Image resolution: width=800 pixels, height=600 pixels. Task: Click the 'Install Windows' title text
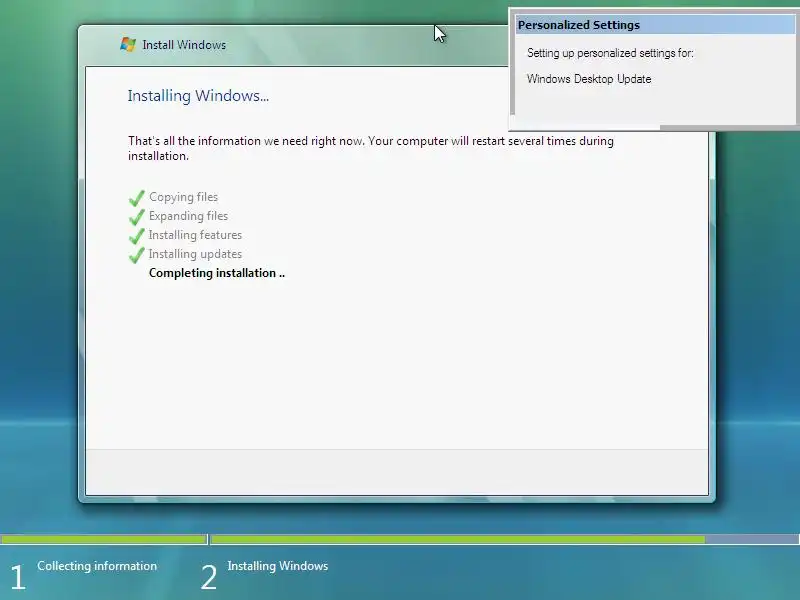[184, 45]
